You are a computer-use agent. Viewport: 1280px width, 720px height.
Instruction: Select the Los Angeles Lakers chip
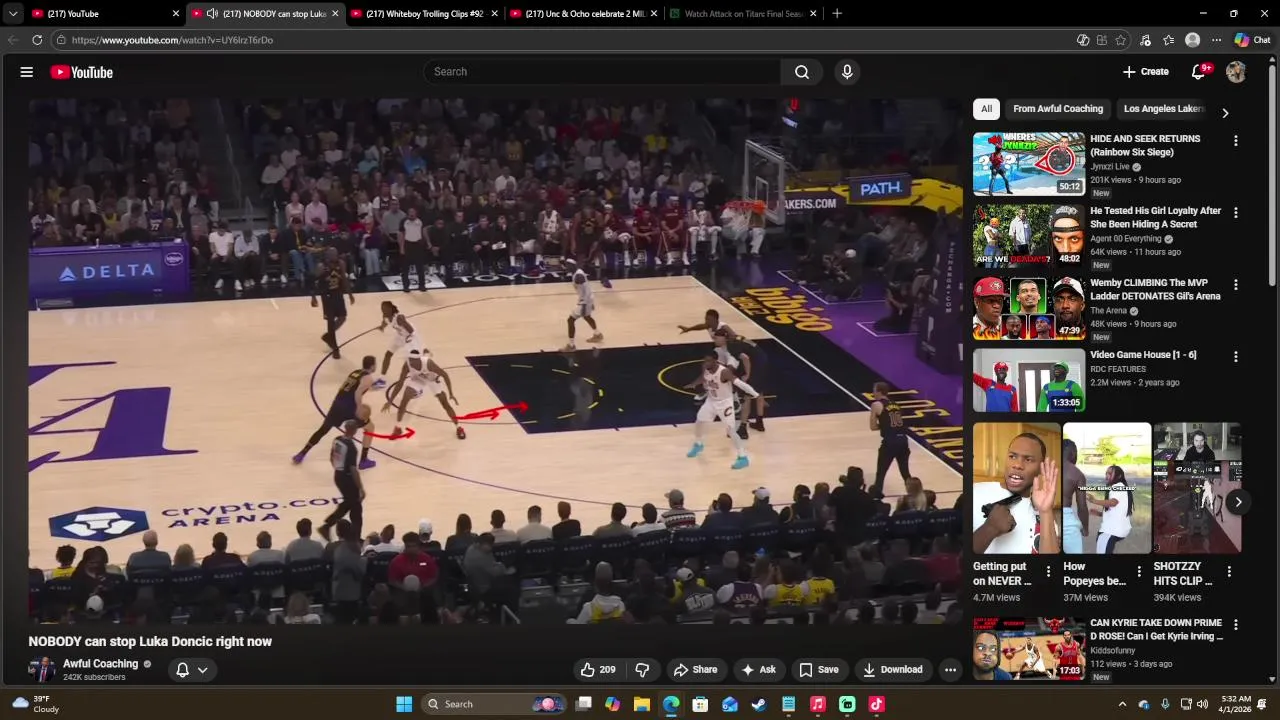(1163, 109)
